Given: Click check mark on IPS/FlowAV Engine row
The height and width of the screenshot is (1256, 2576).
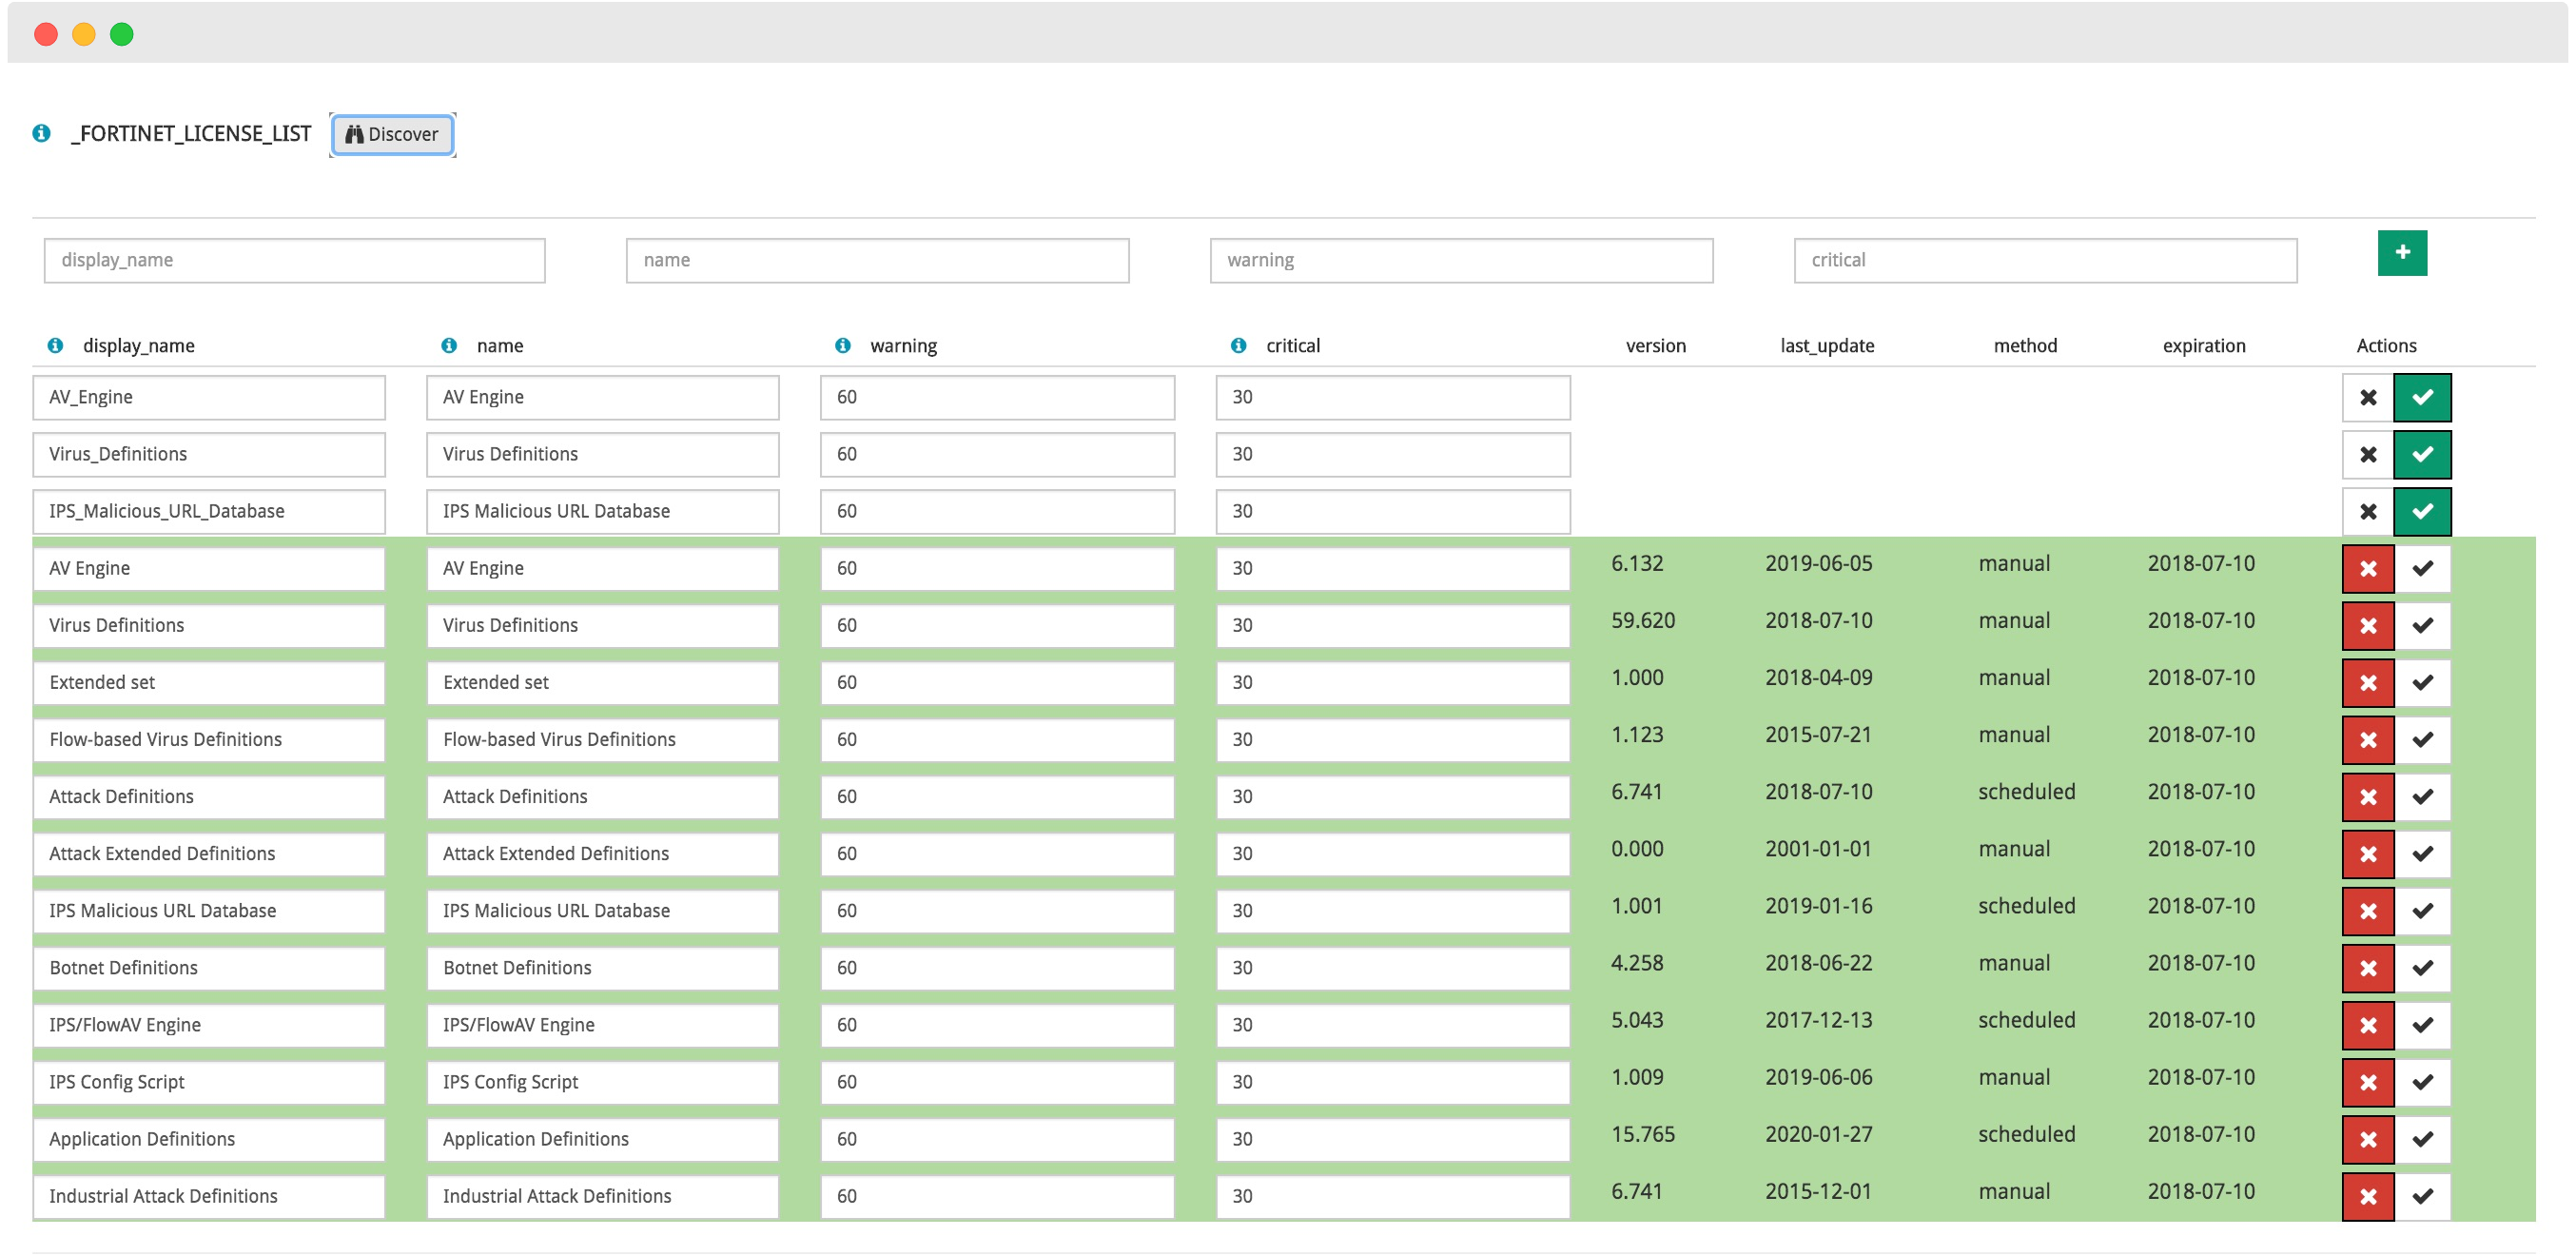Looking at the screenshot, I should [2422, 1024].
